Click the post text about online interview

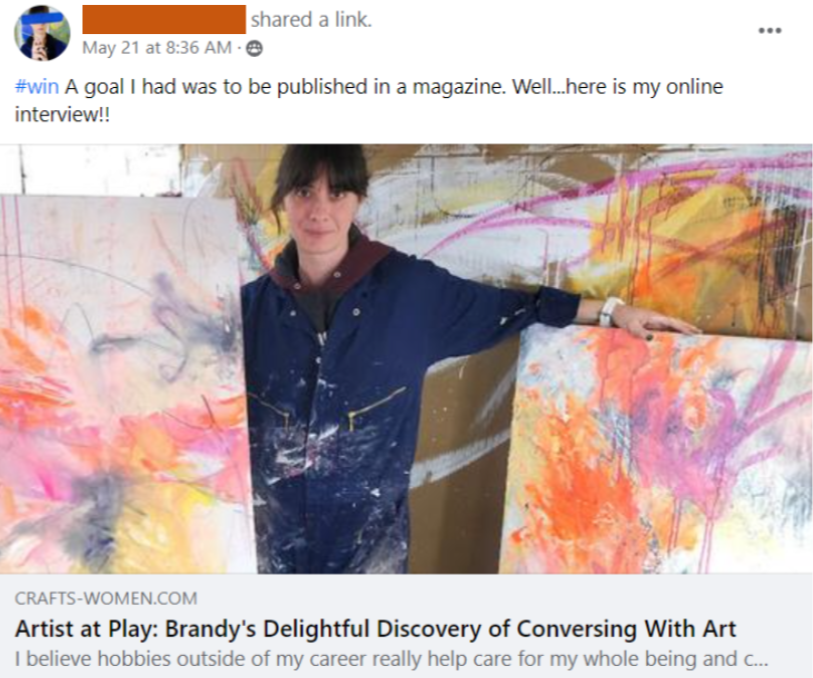[369, 100]
